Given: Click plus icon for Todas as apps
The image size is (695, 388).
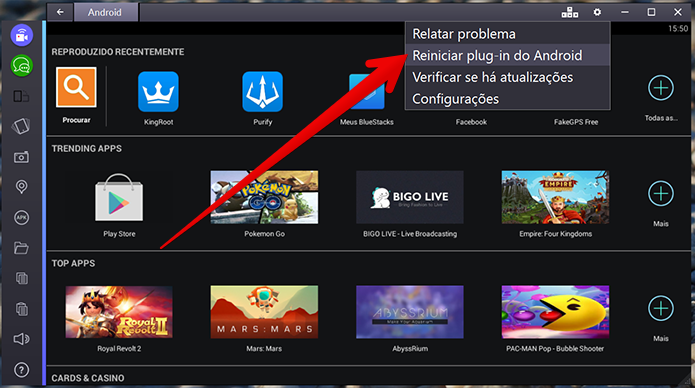Looking at the screenshot, I should coord(661,88).
